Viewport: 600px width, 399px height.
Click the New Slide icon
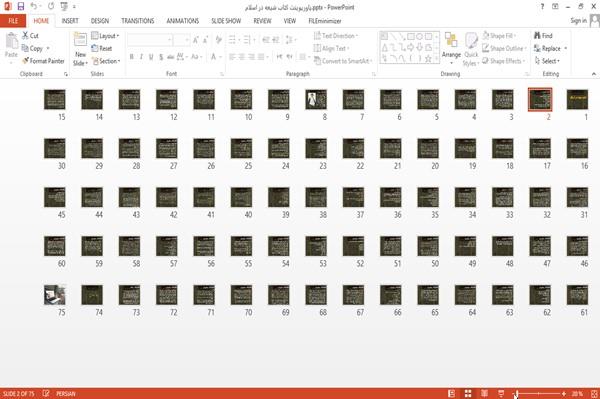(x=80, y=40)
